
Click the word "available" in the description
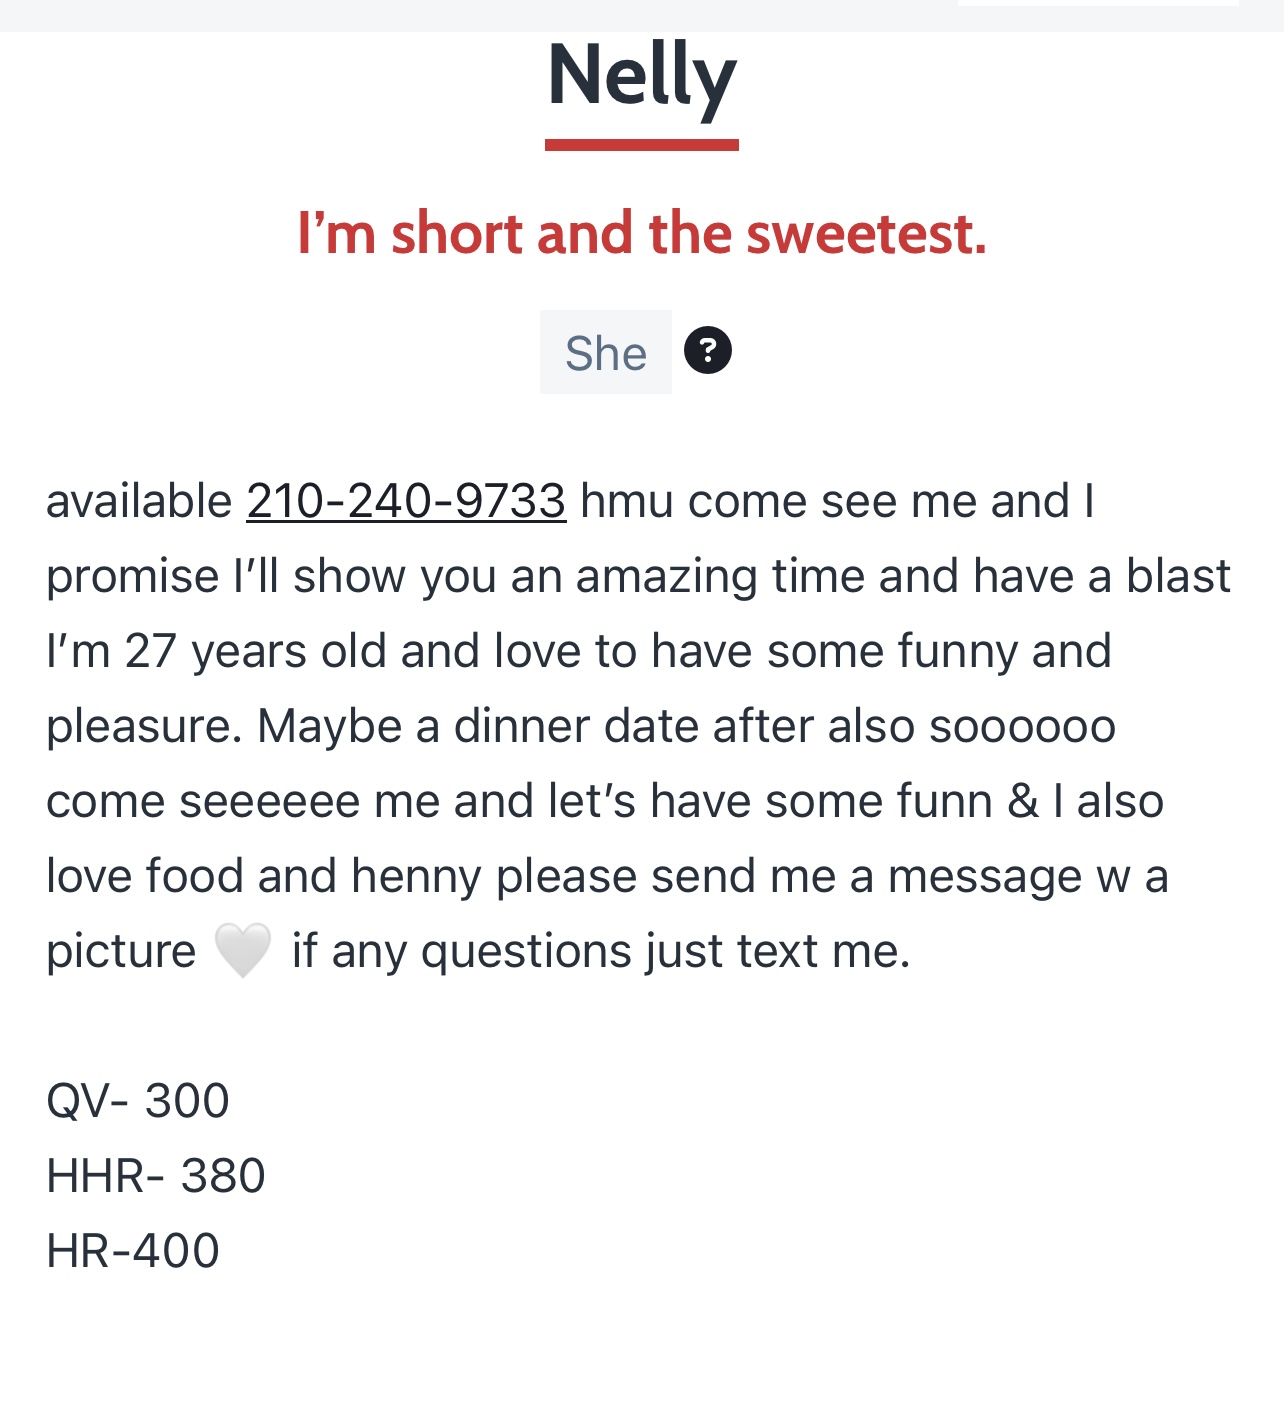tap(139, 501)
